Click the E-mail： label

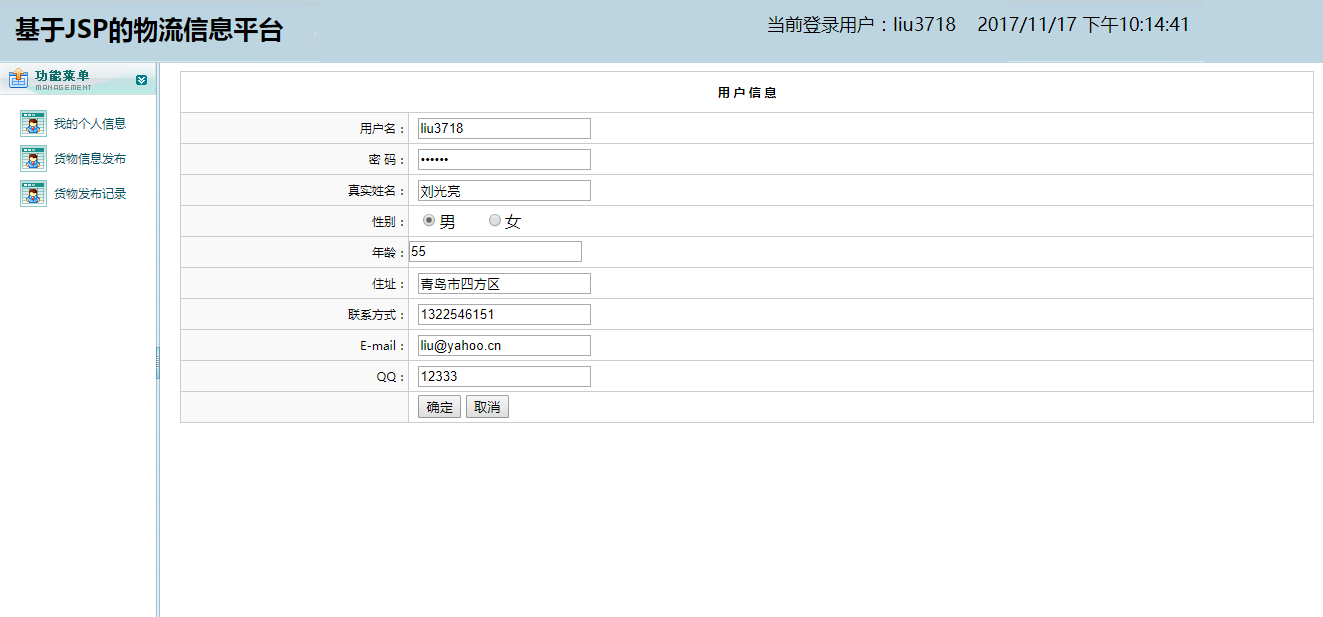tap(383, 346)
